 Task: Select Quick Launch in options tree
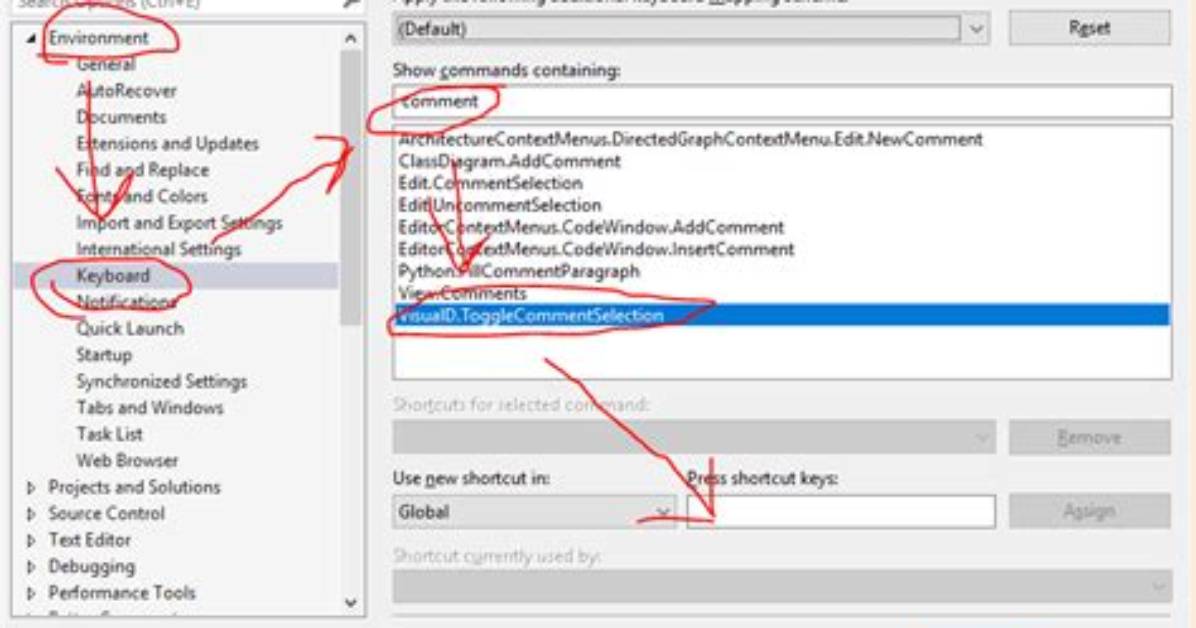tap(130, 329)
